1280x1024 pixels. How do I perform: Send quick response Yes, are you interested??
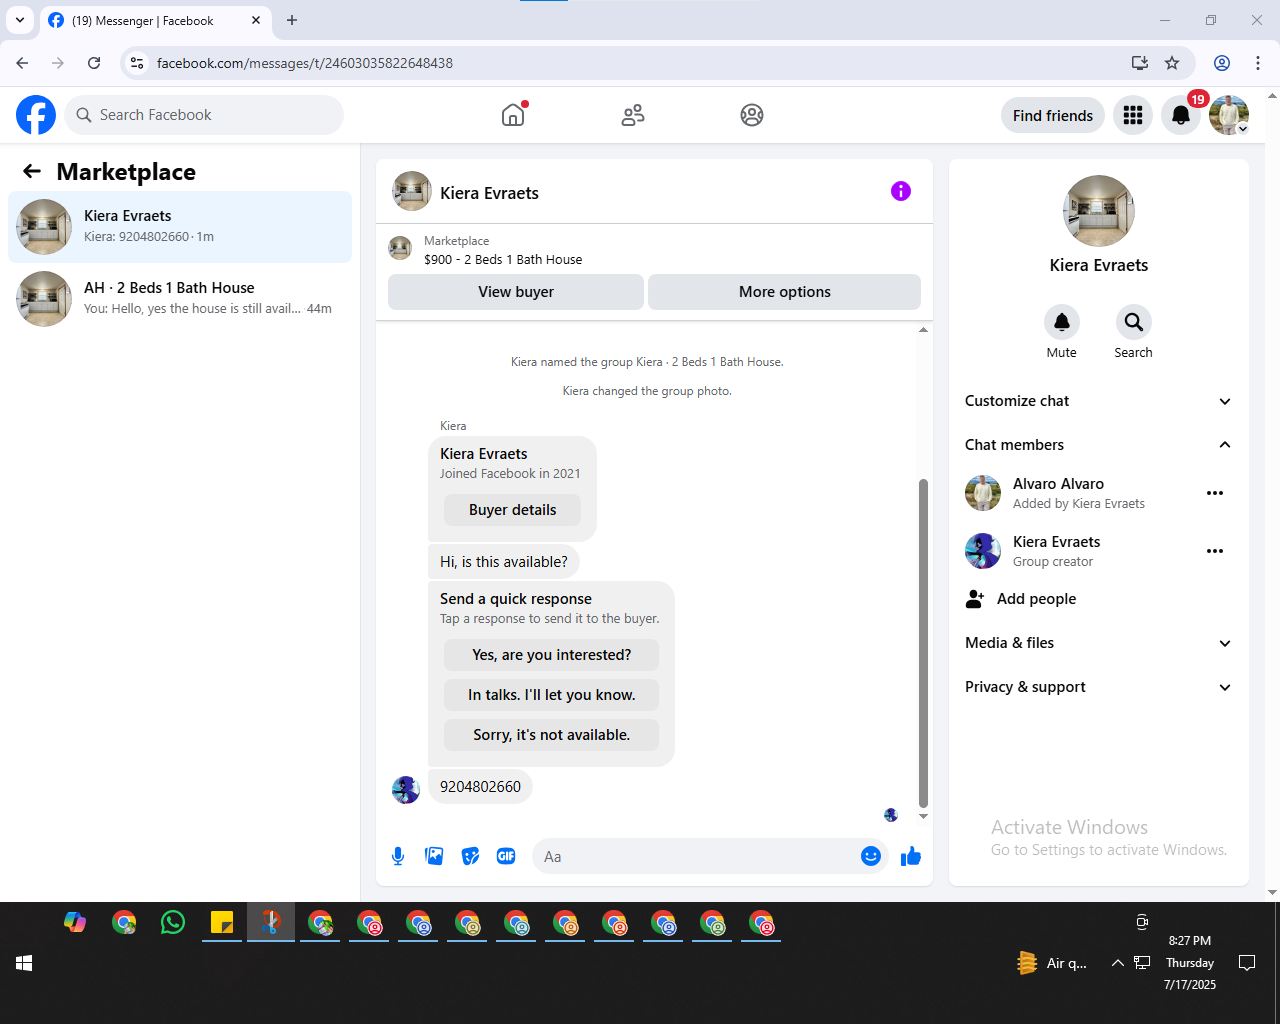(552, 655)
